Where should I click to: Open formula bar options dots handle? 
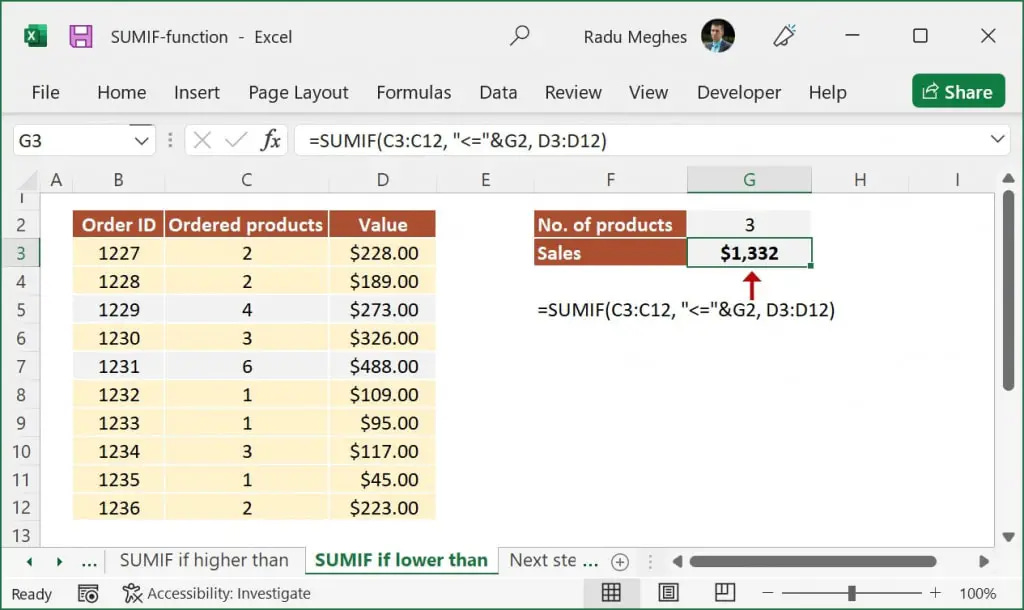click(170, 140)
